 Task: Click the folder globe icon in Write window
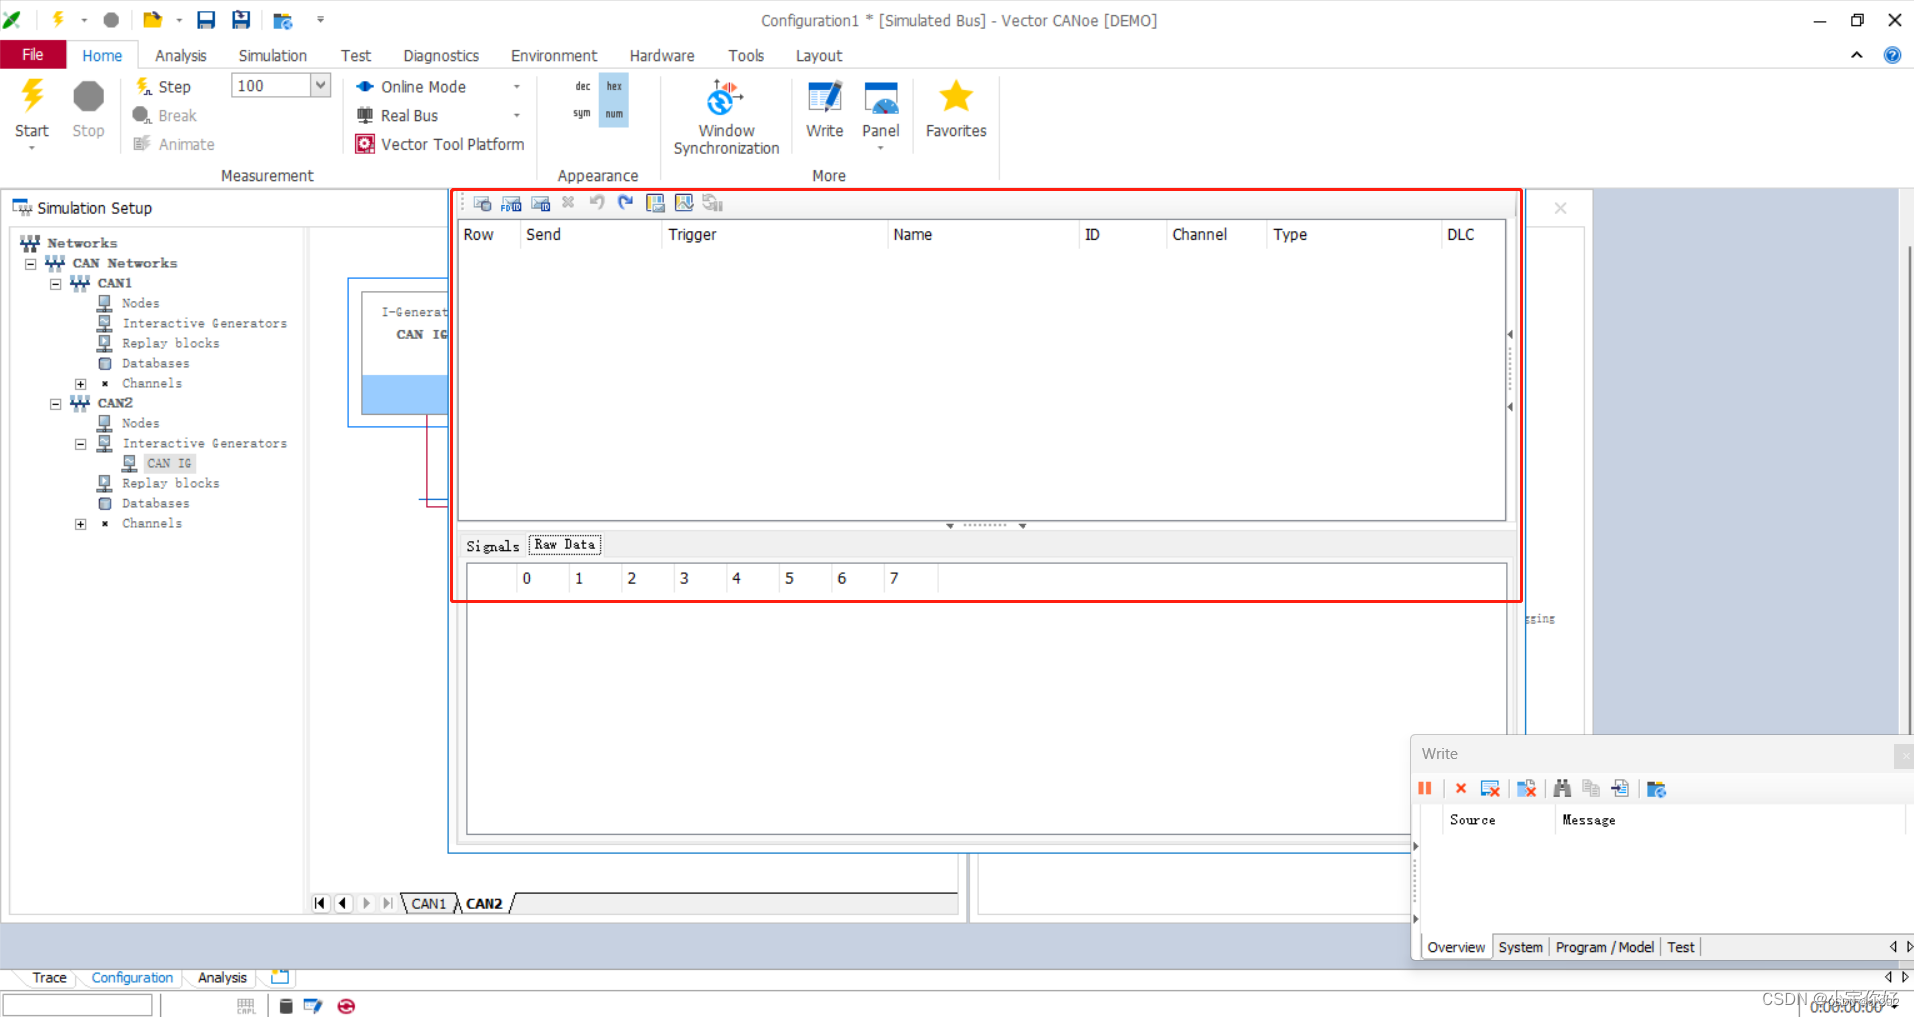(1656, 789)
